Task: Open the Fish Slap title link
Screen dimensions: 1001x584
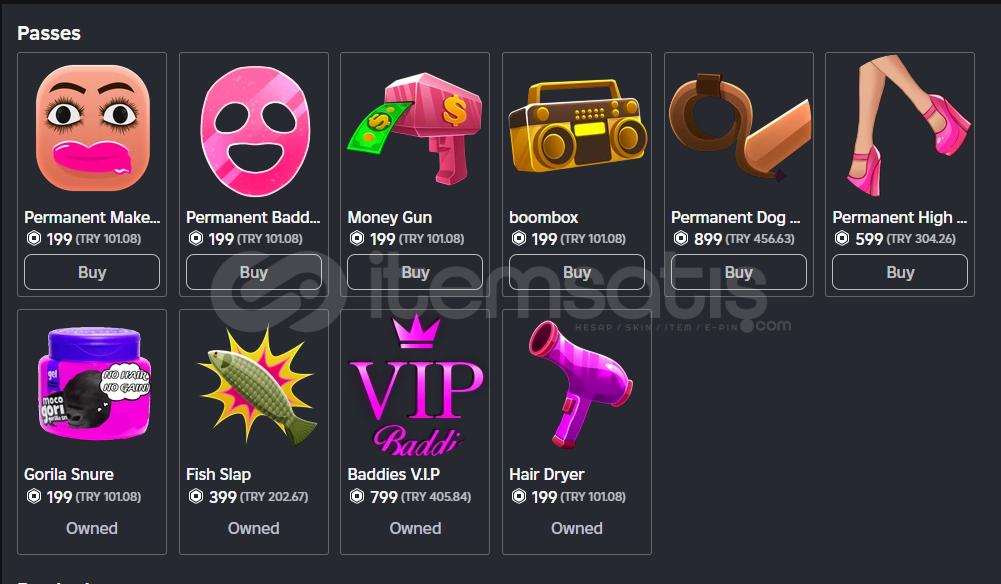Action: click(x=218, y=474)
